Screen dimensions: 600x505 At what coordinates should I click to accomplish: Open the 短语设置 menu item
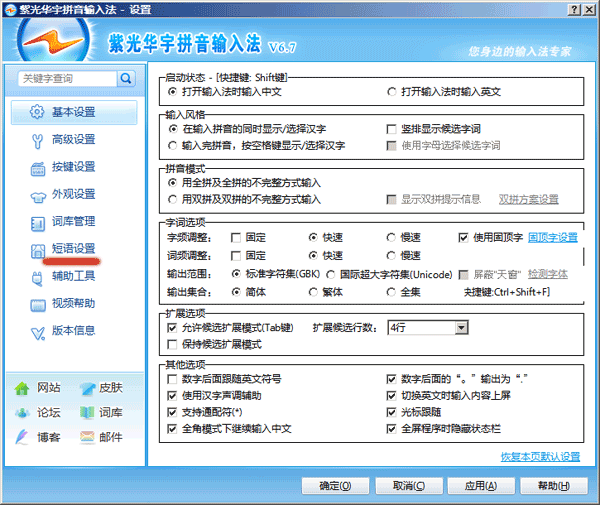74,249
